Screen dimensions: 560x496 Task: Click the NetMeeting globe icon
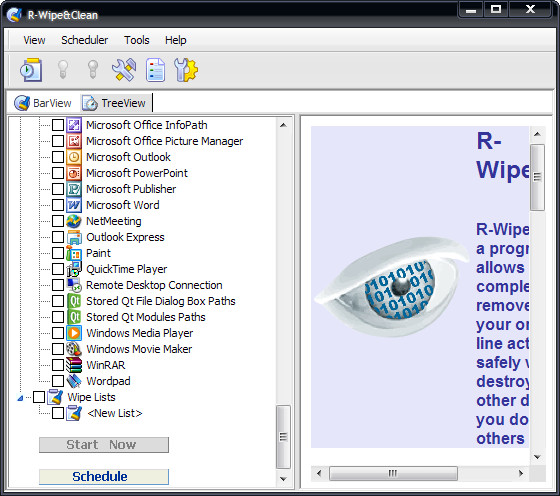74,221
